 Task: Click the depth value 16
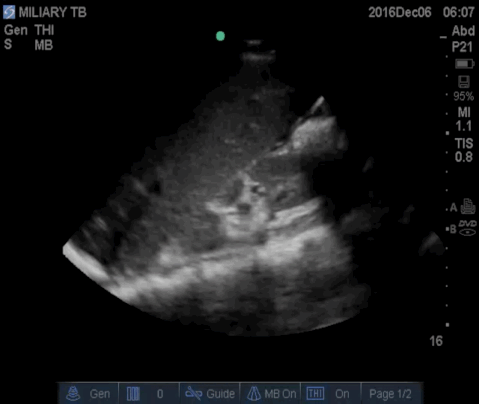point(436,341)
